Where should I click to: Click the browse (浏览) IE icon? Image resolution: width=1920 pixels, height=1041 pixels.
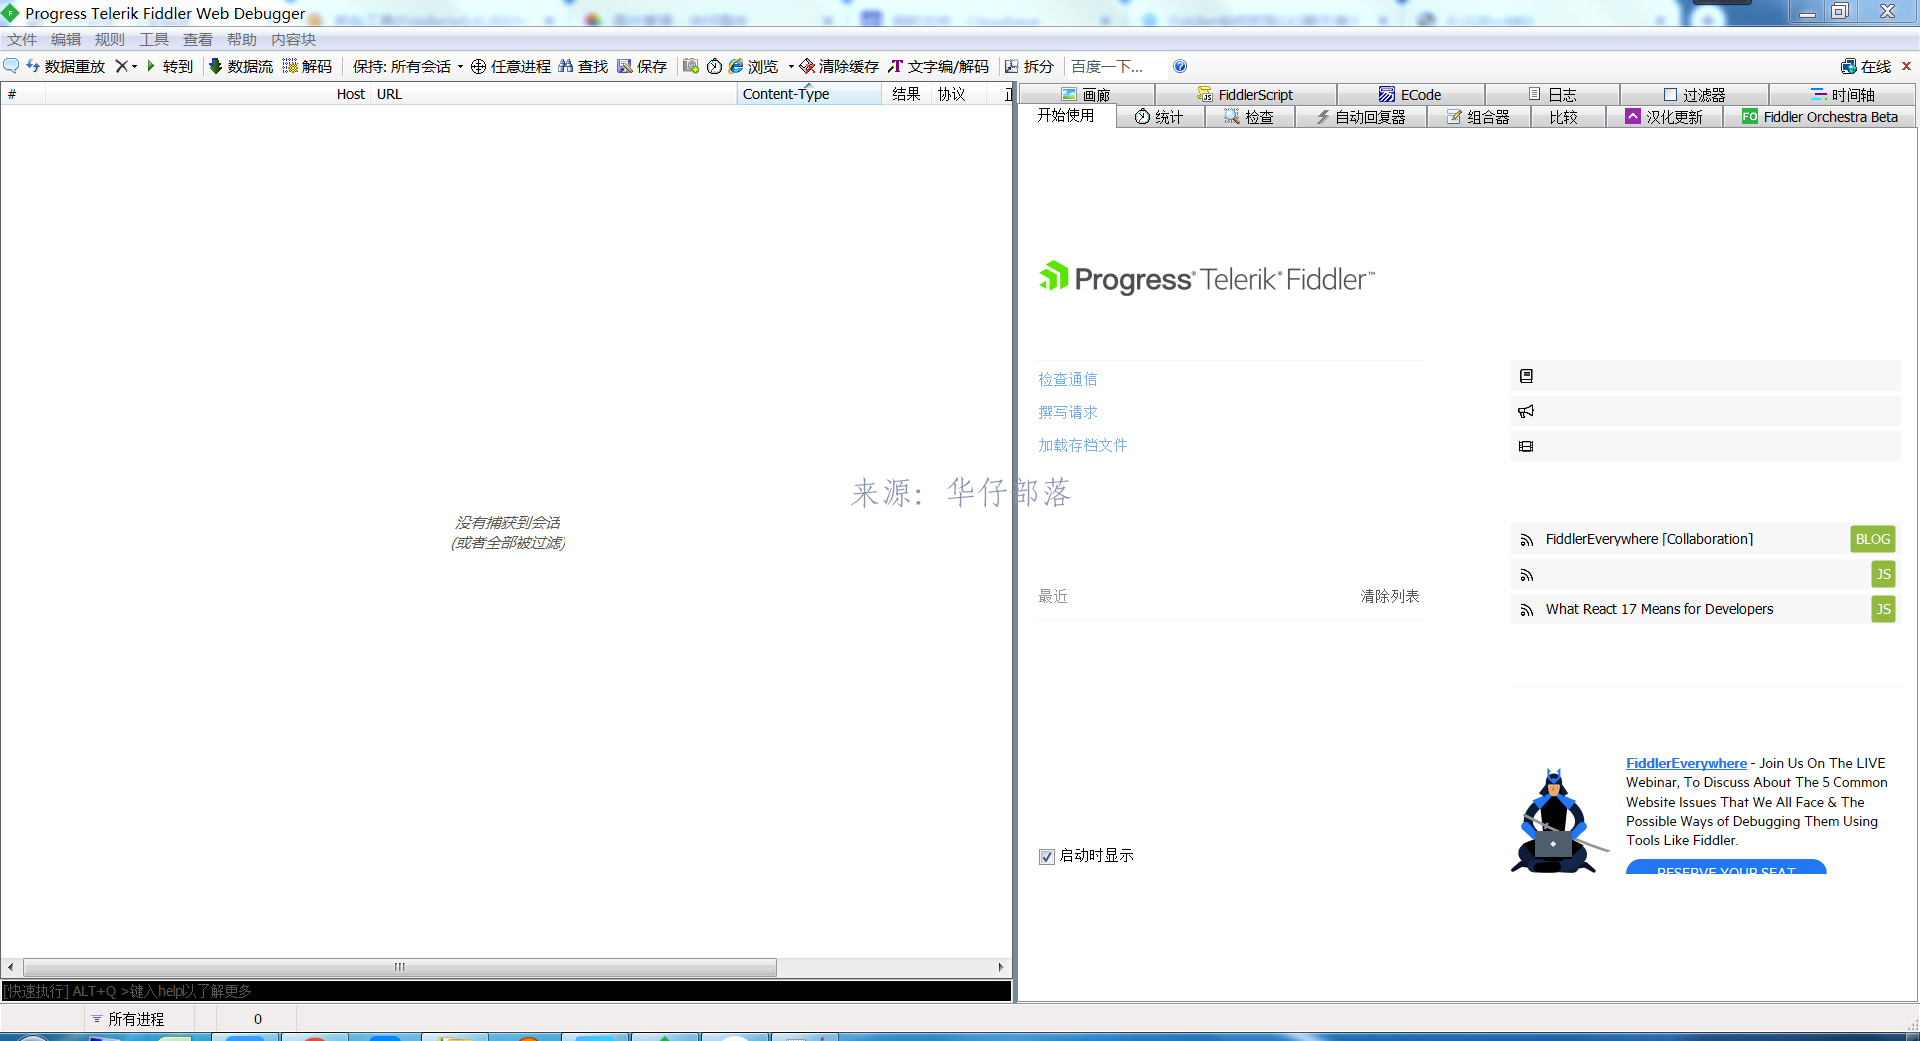[736, 66]
